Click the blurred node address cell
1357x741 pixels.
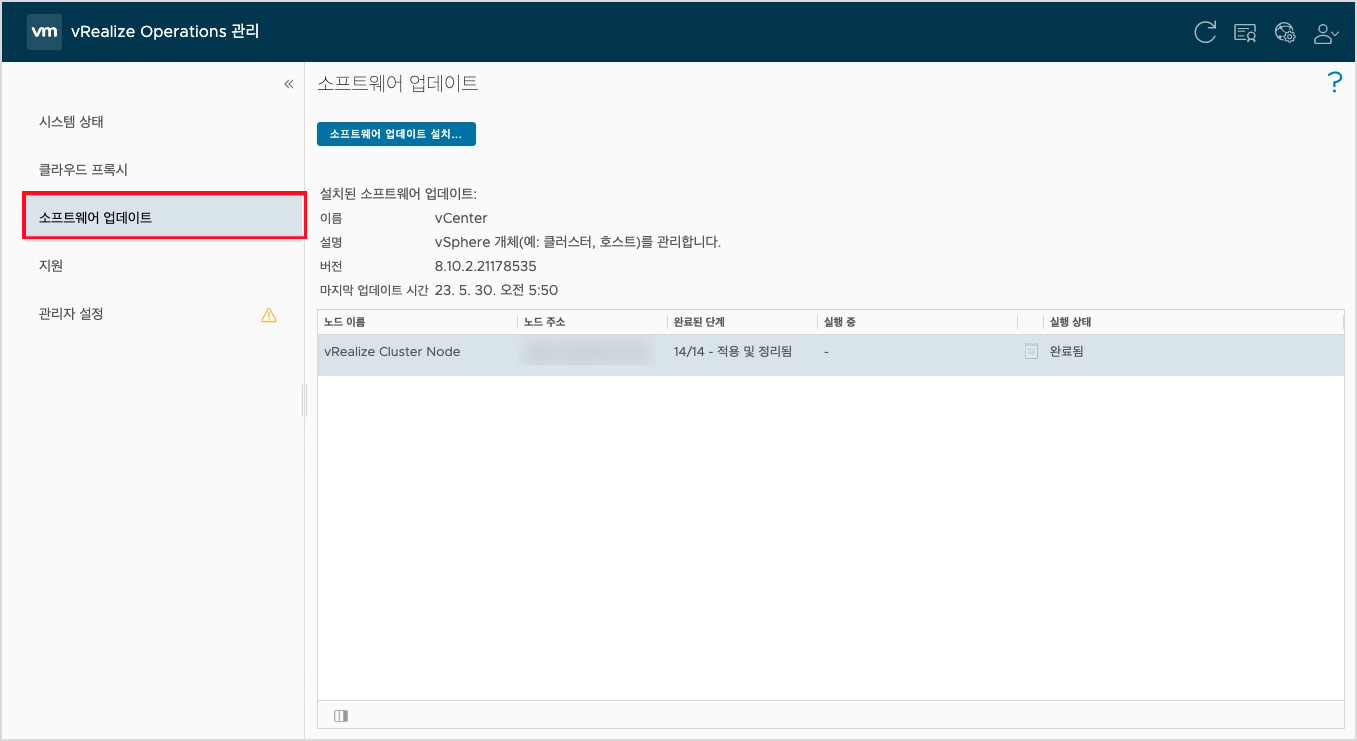[x=588, y=352]
